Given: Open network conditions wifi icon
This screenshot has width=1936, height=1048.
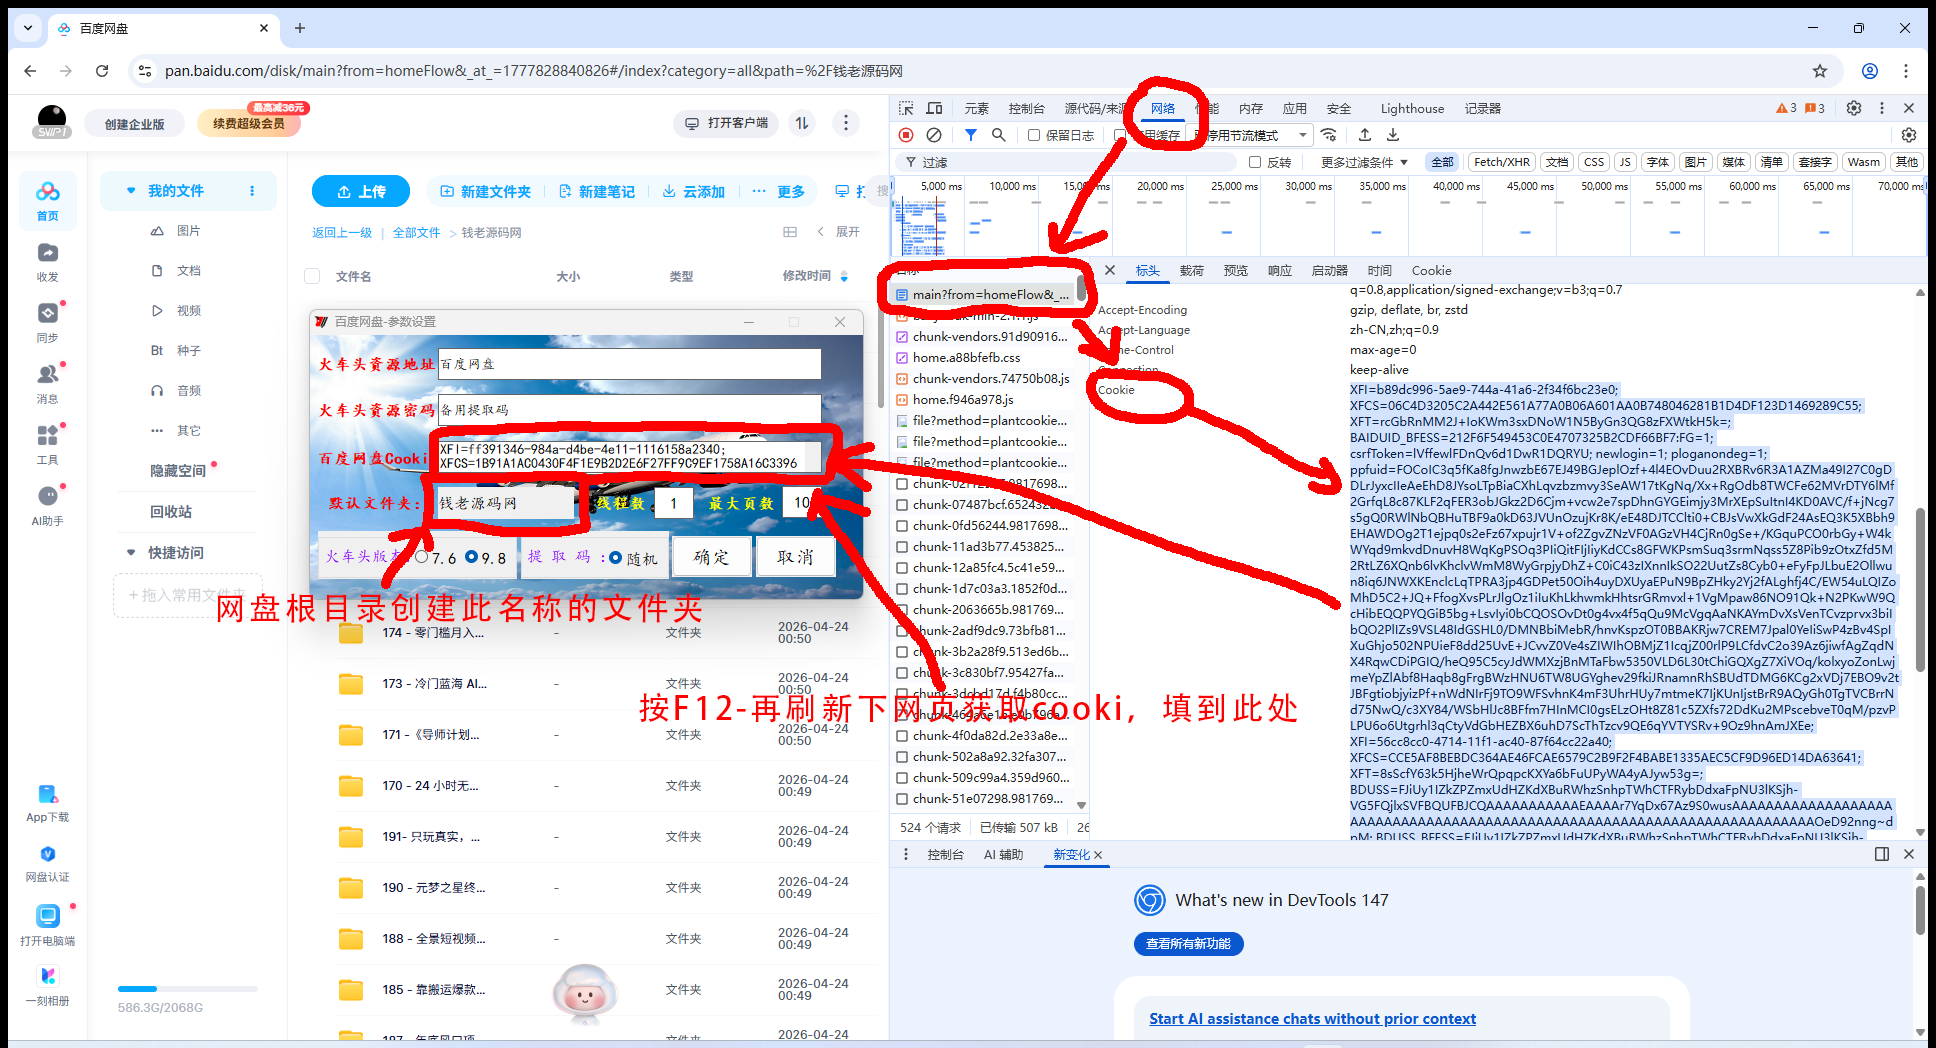Looking at the screenshot, I should [x=1329, y=135].
